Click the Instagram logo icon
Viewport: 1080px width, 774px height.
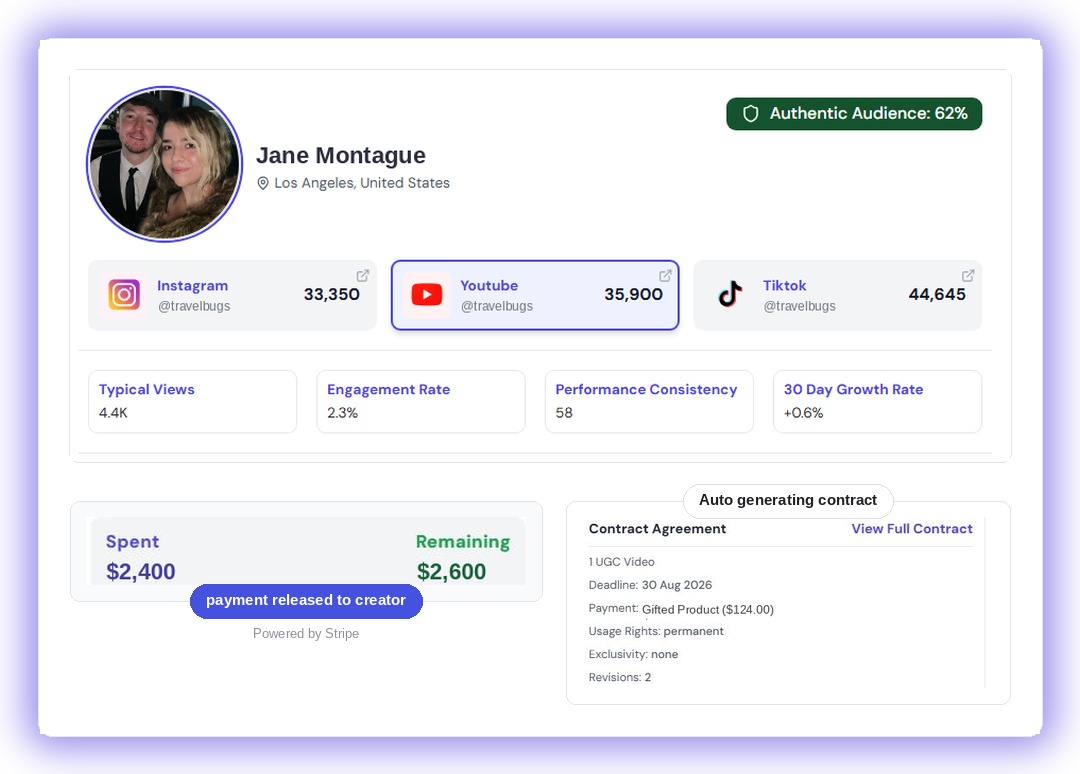point(124,295)
